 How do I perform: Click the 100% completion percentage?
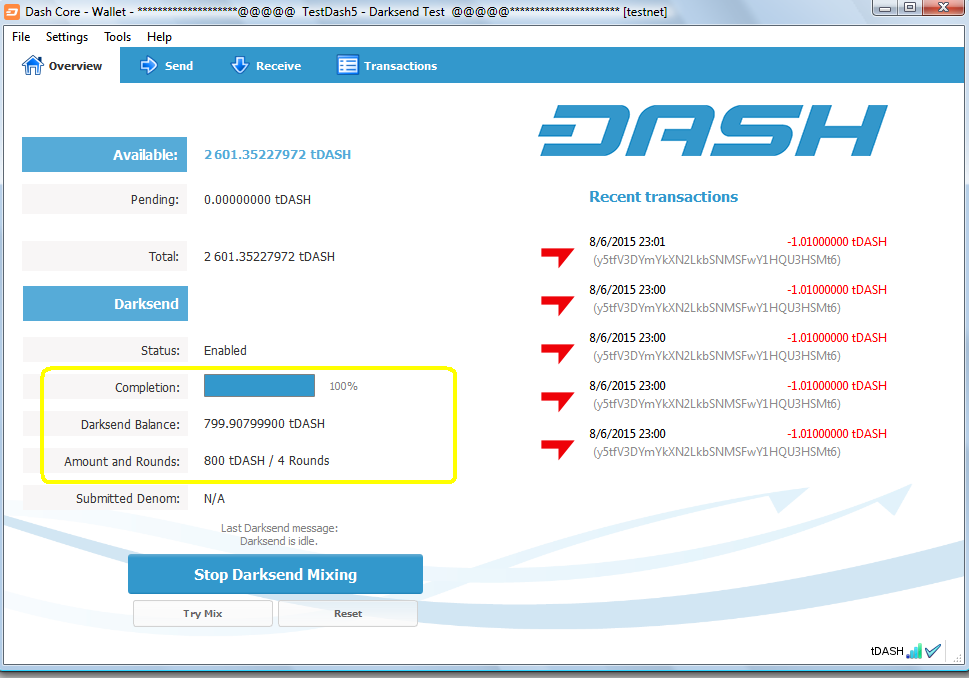[x=344, y=386]
